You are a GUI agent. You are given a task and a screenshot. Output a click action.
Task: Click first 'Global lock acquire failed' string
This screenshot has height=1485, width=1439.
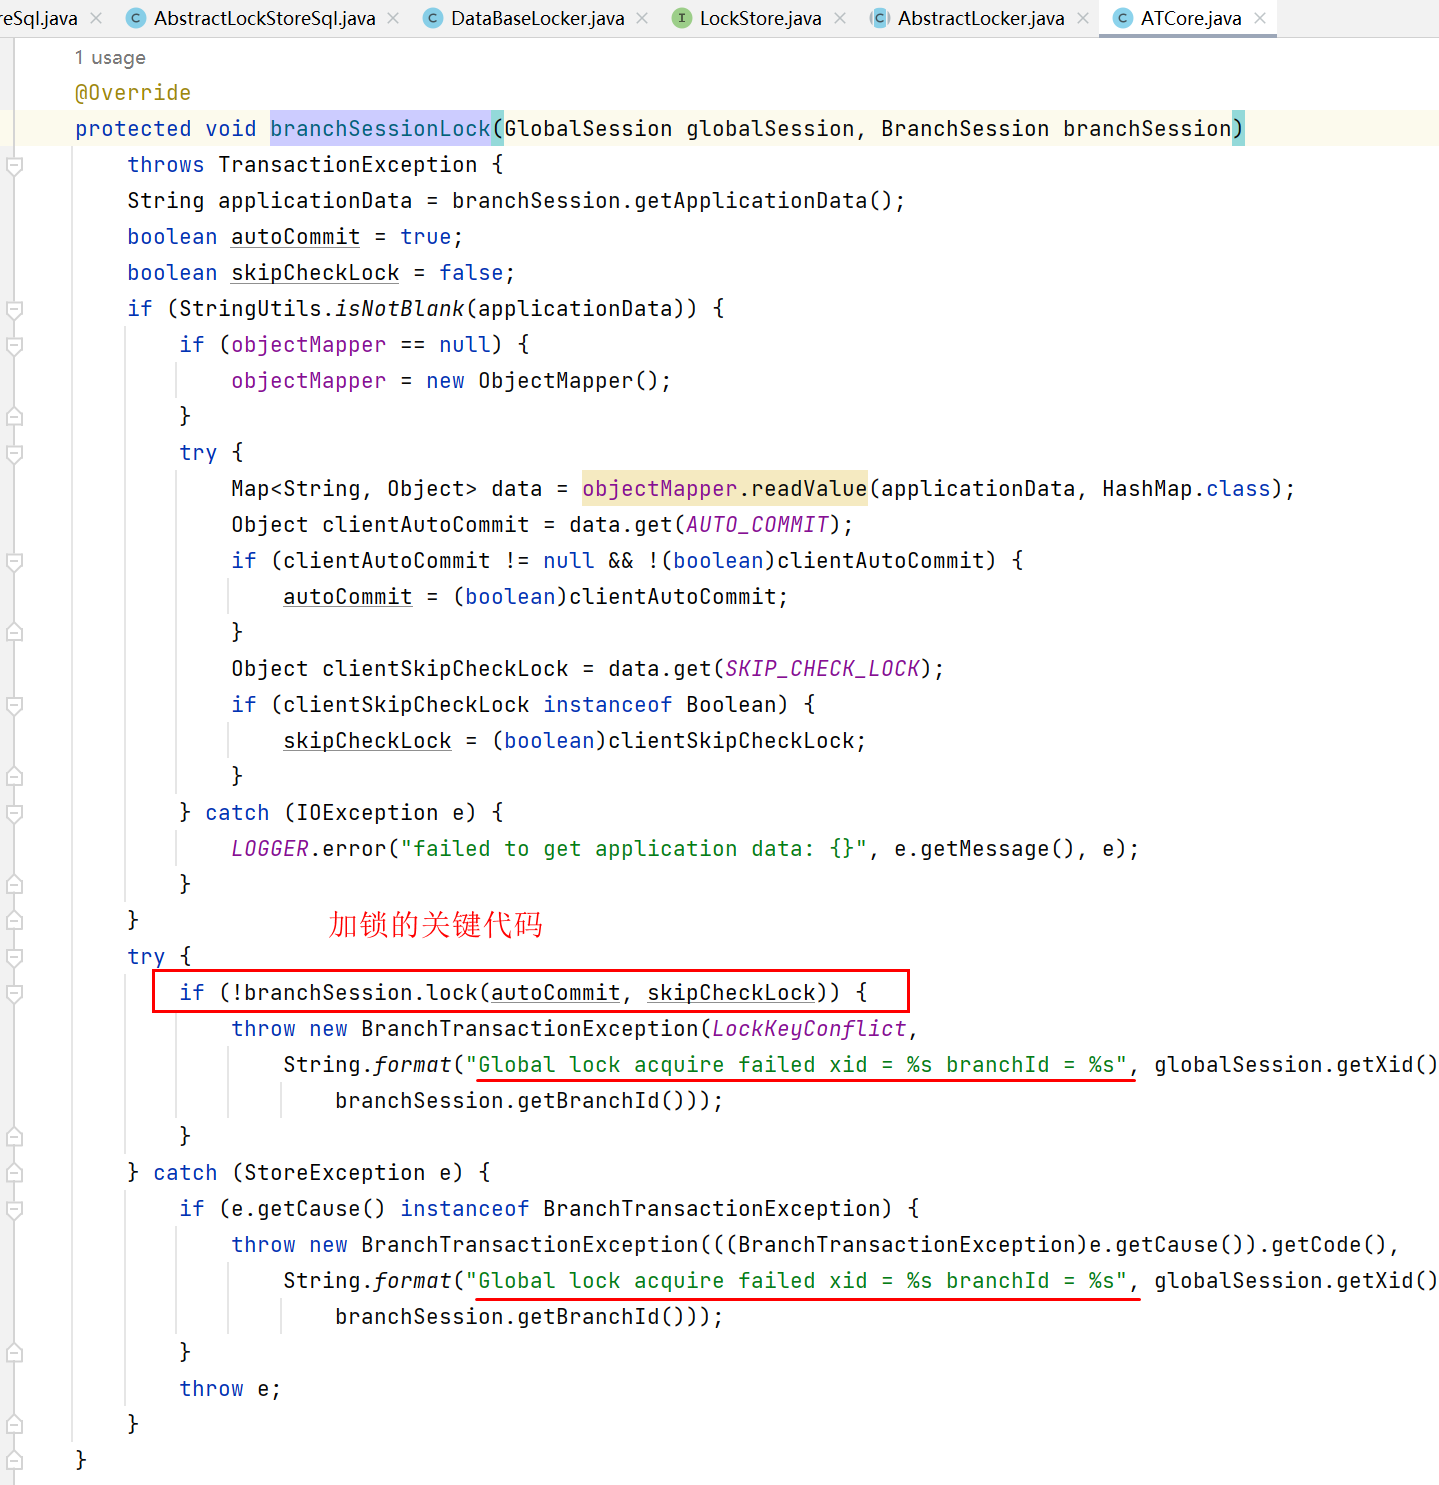click(x=796, y=1065)
